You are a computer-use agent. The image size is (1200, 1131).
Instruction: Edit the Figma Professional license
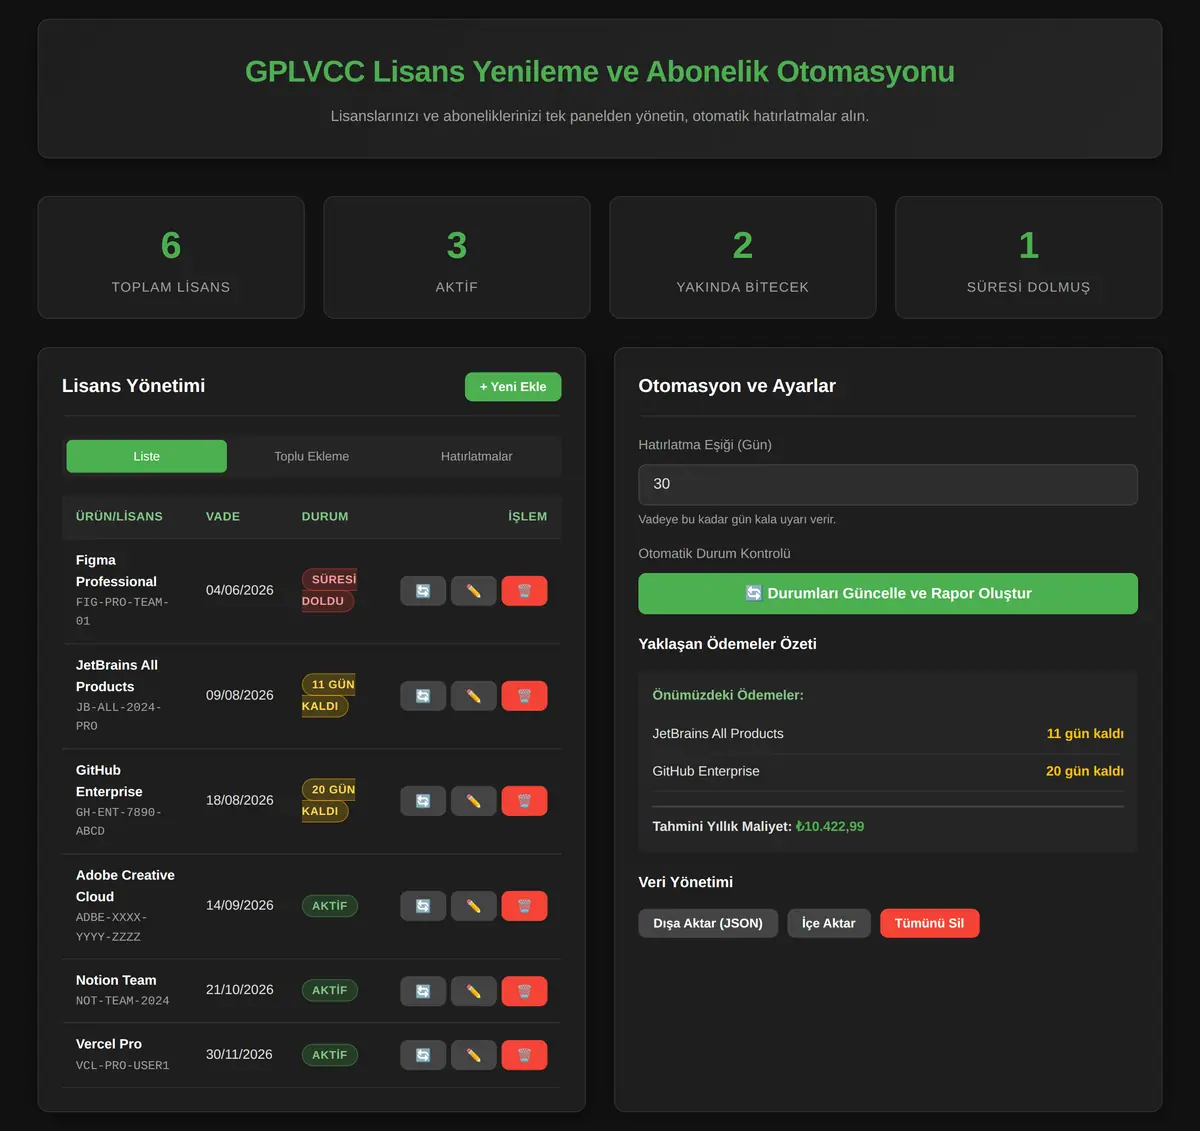(x=474, y=591)
